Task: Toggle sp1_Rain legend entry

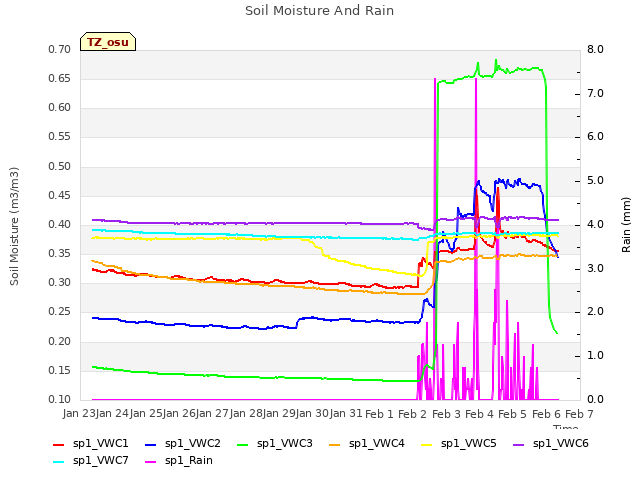Action: (x=179, y=461)
